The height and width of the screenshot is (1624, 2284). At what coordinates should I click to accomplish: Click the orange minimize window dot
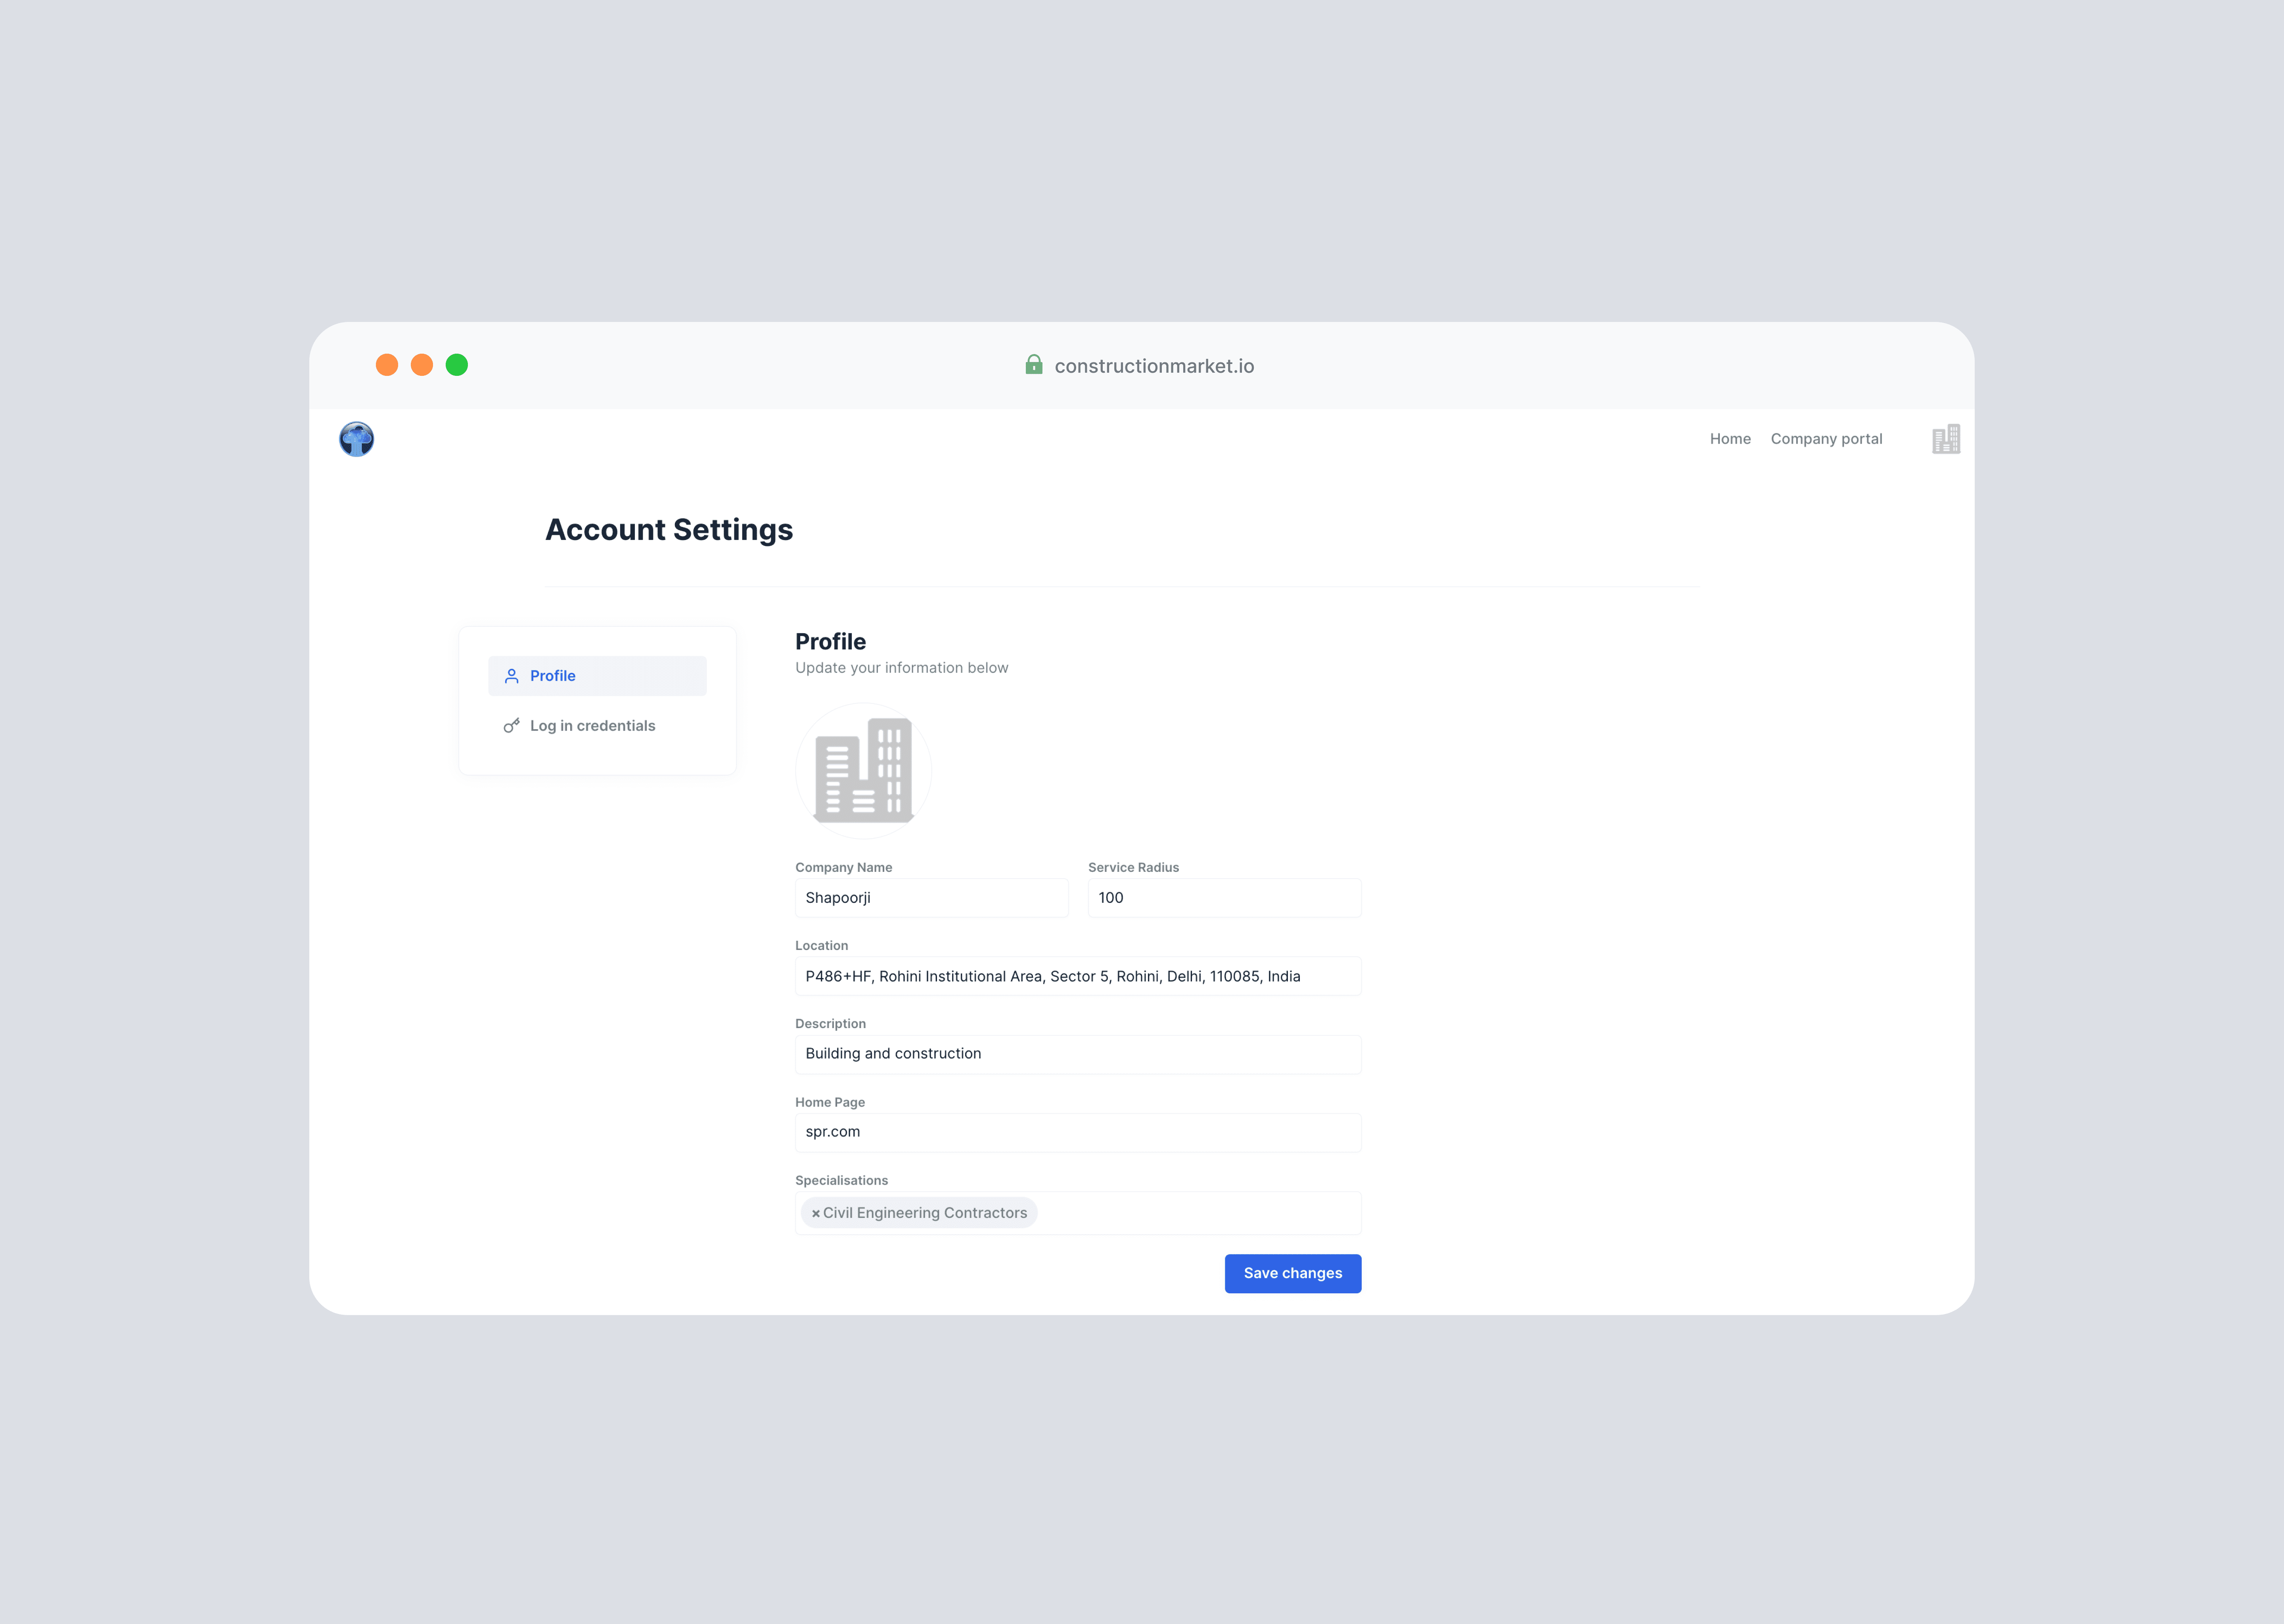pos(422,365)
